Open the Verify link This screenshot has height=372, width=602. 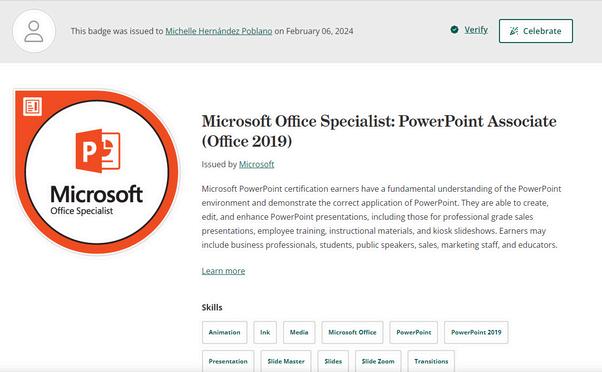coord(476,30)
